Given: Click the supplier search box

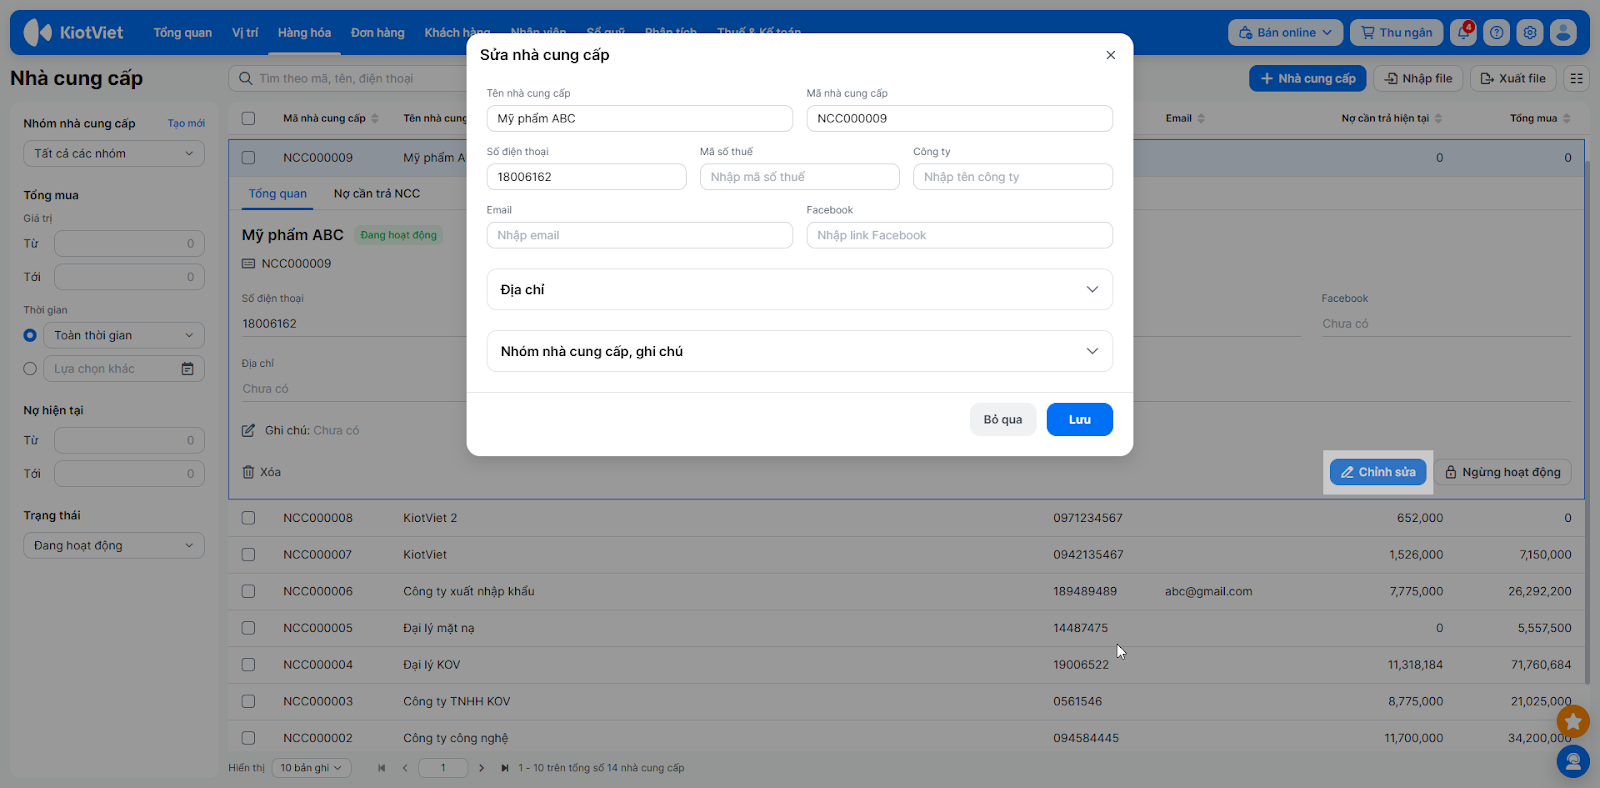Looking at the screenshot, I should point(348,78).
